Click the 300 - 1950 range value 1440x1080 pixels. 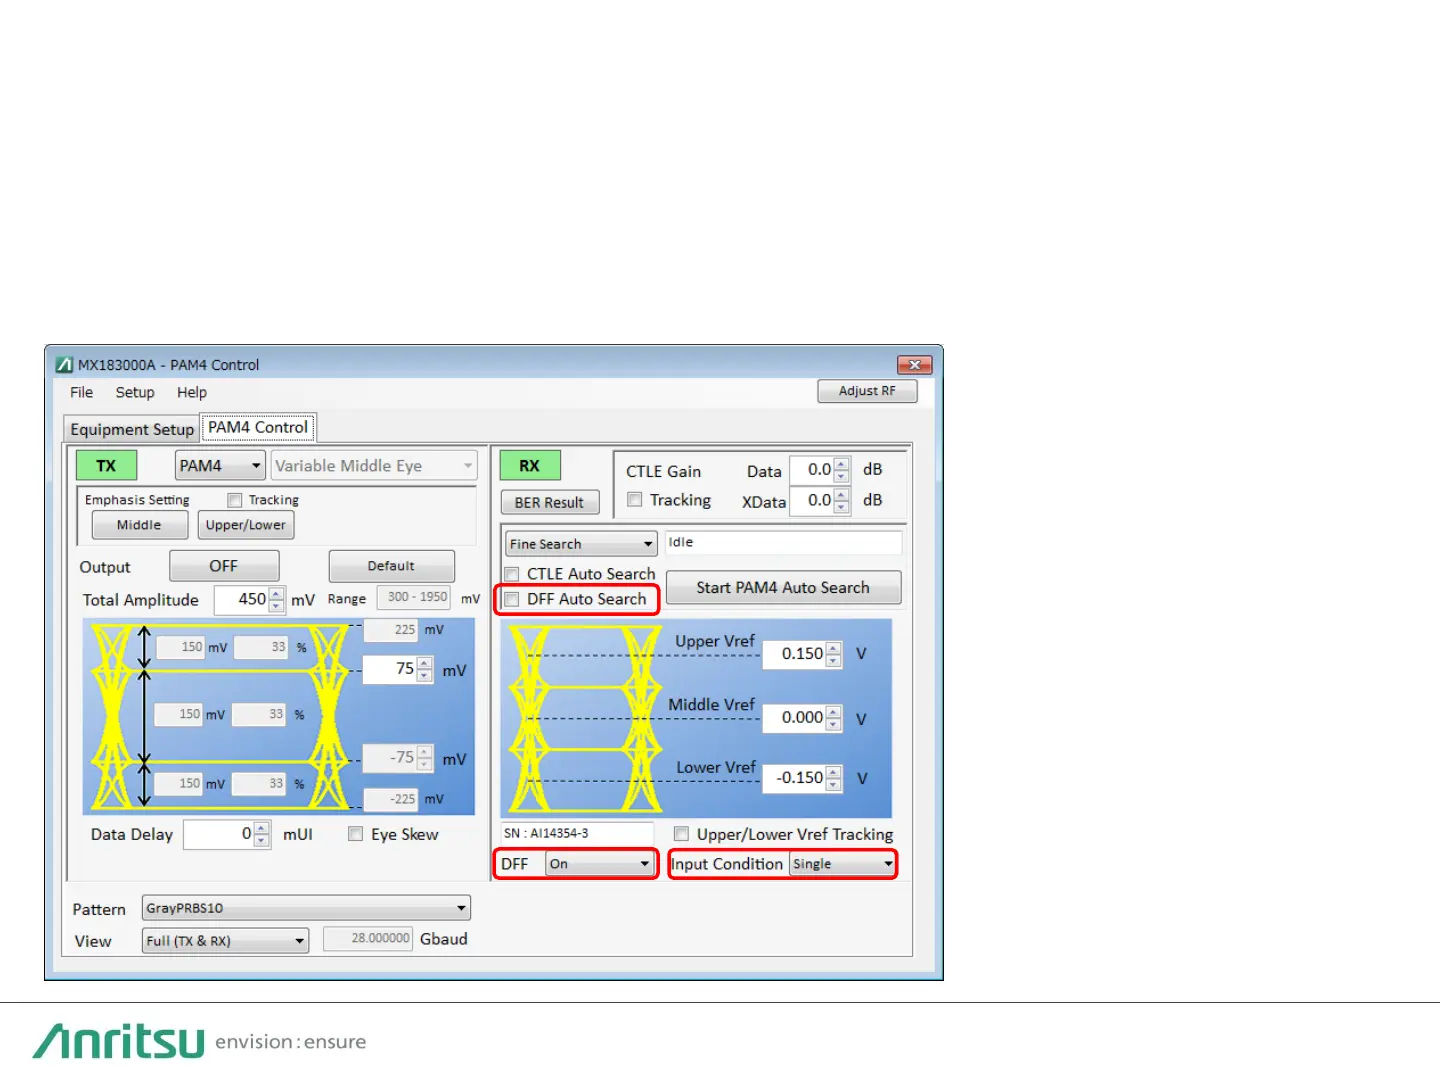click(413, 597)
